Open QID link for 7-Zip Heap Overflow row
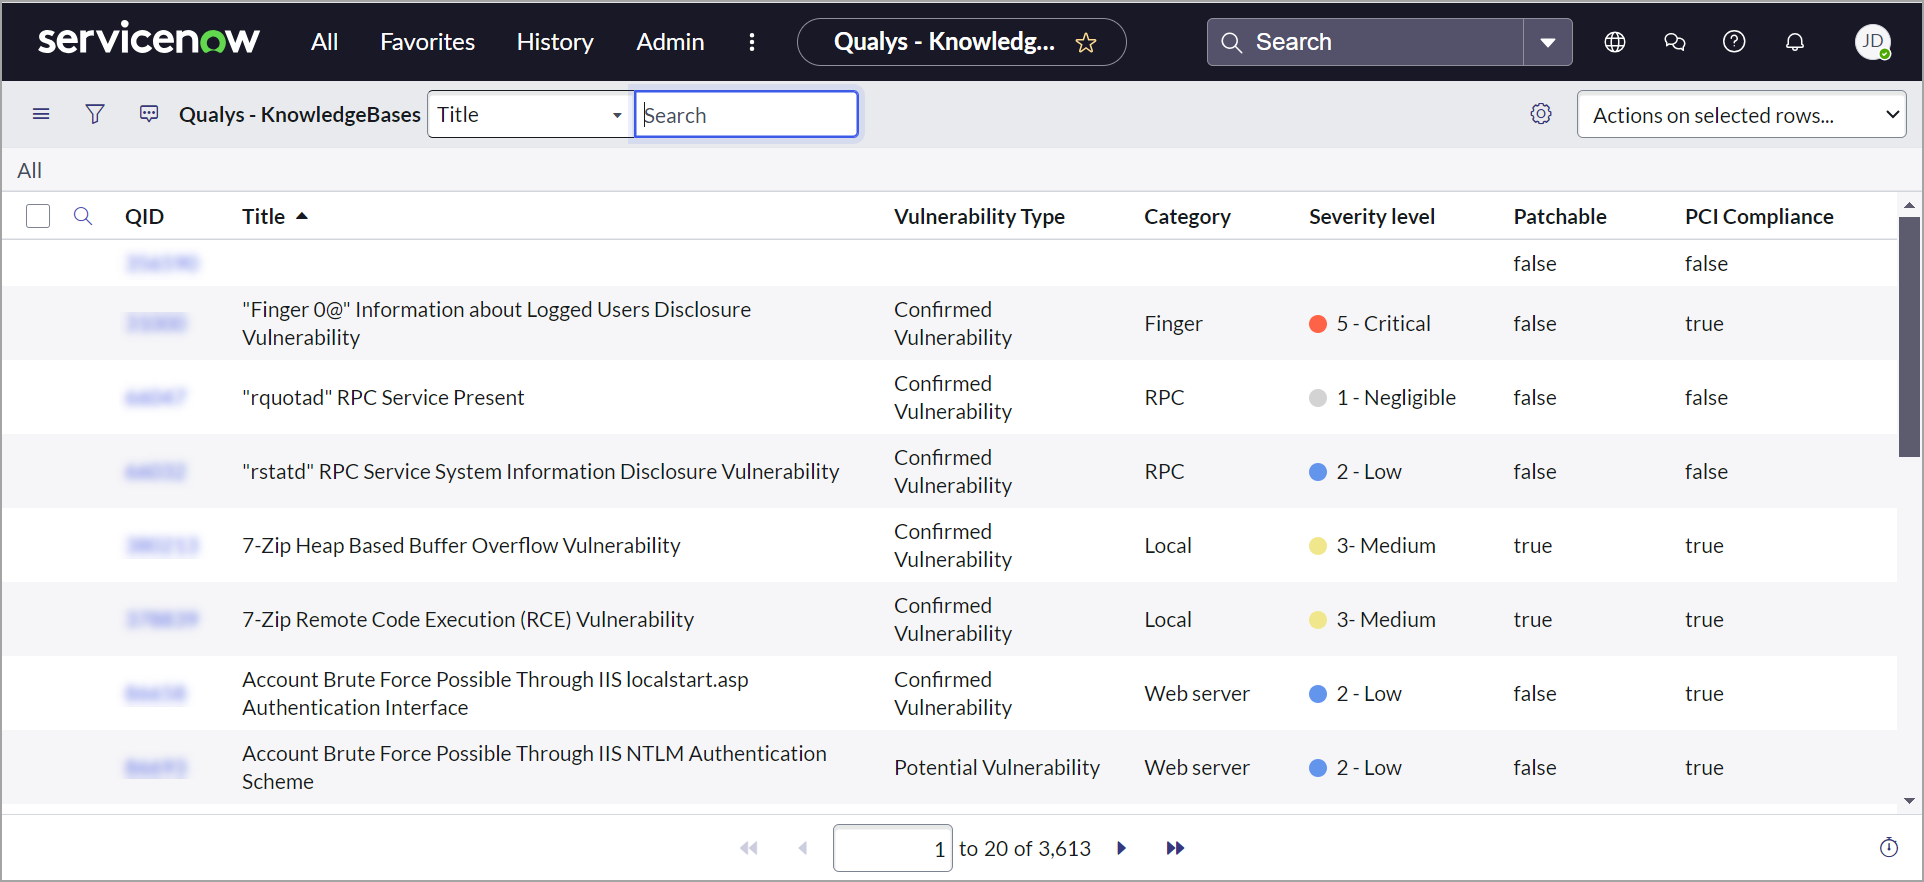 click(x=162, y=545)
